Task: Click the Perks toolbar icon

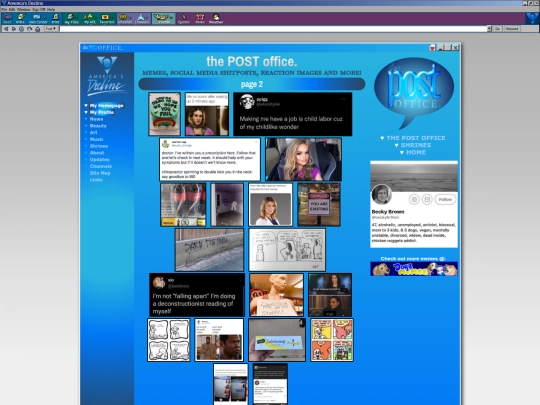Action: (x=200, y=19)
